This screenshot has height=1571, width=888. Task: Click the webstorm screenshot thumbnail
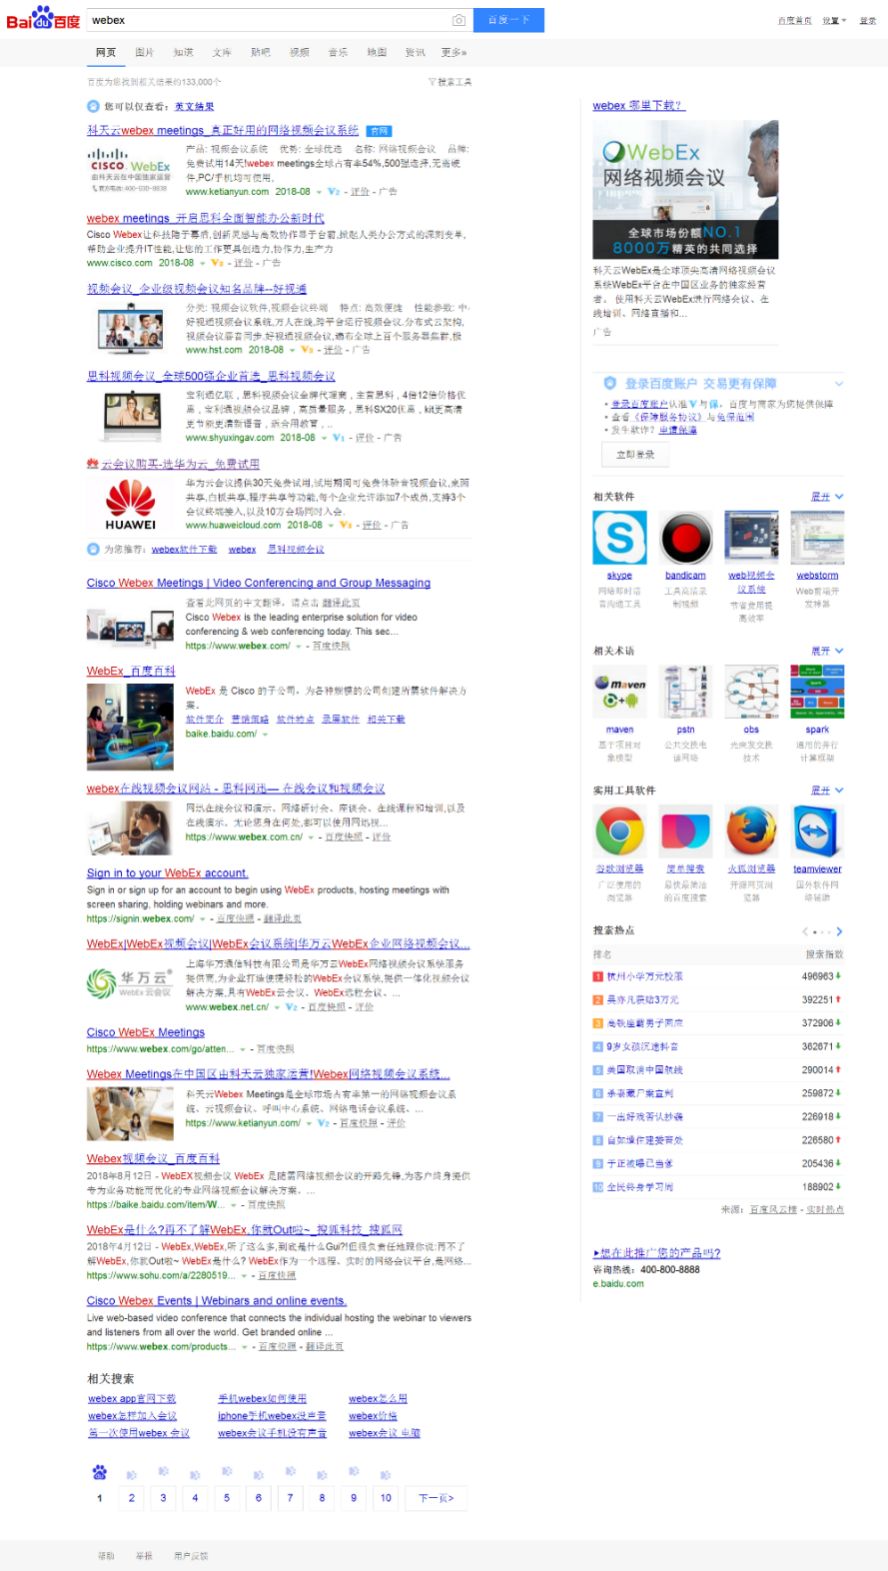pos(817,538)
